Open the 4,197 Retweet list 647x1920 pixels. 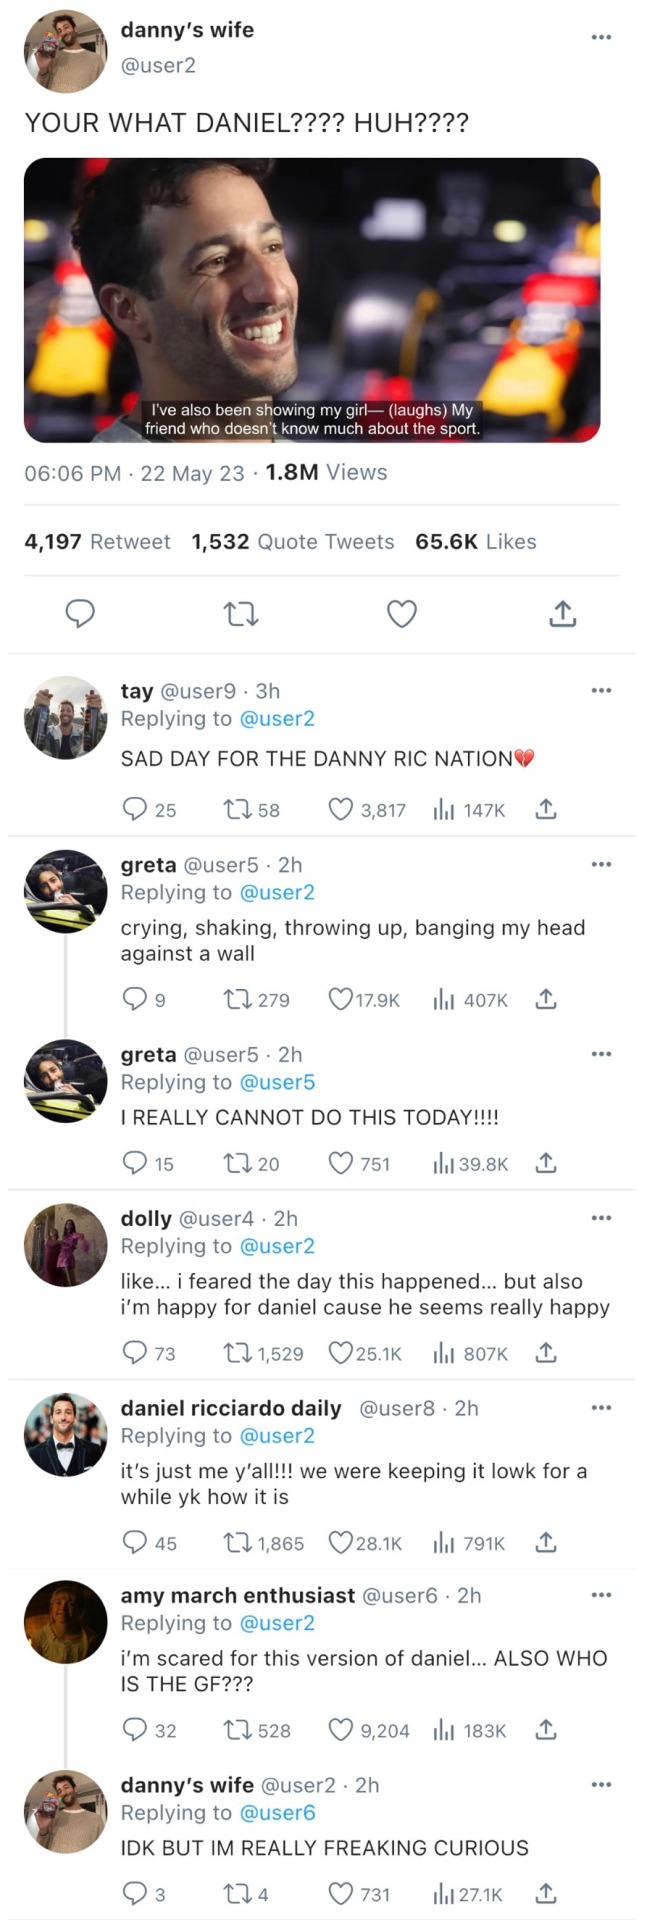point(97,541)
